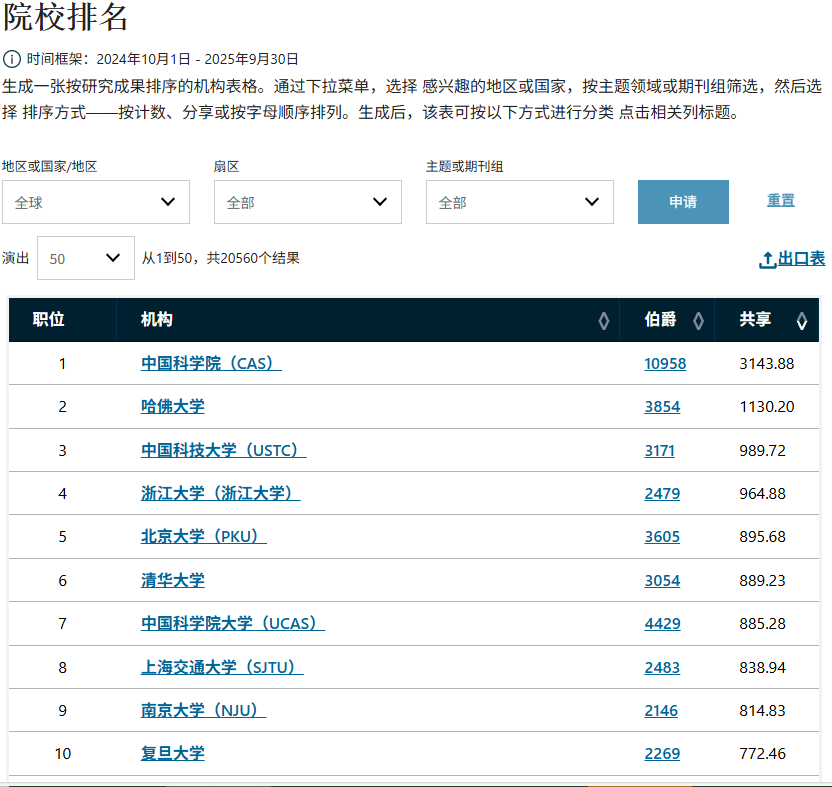Open 中国科技大学（USTC）link
Screen dimensions: 832x787
pos(223,450)
